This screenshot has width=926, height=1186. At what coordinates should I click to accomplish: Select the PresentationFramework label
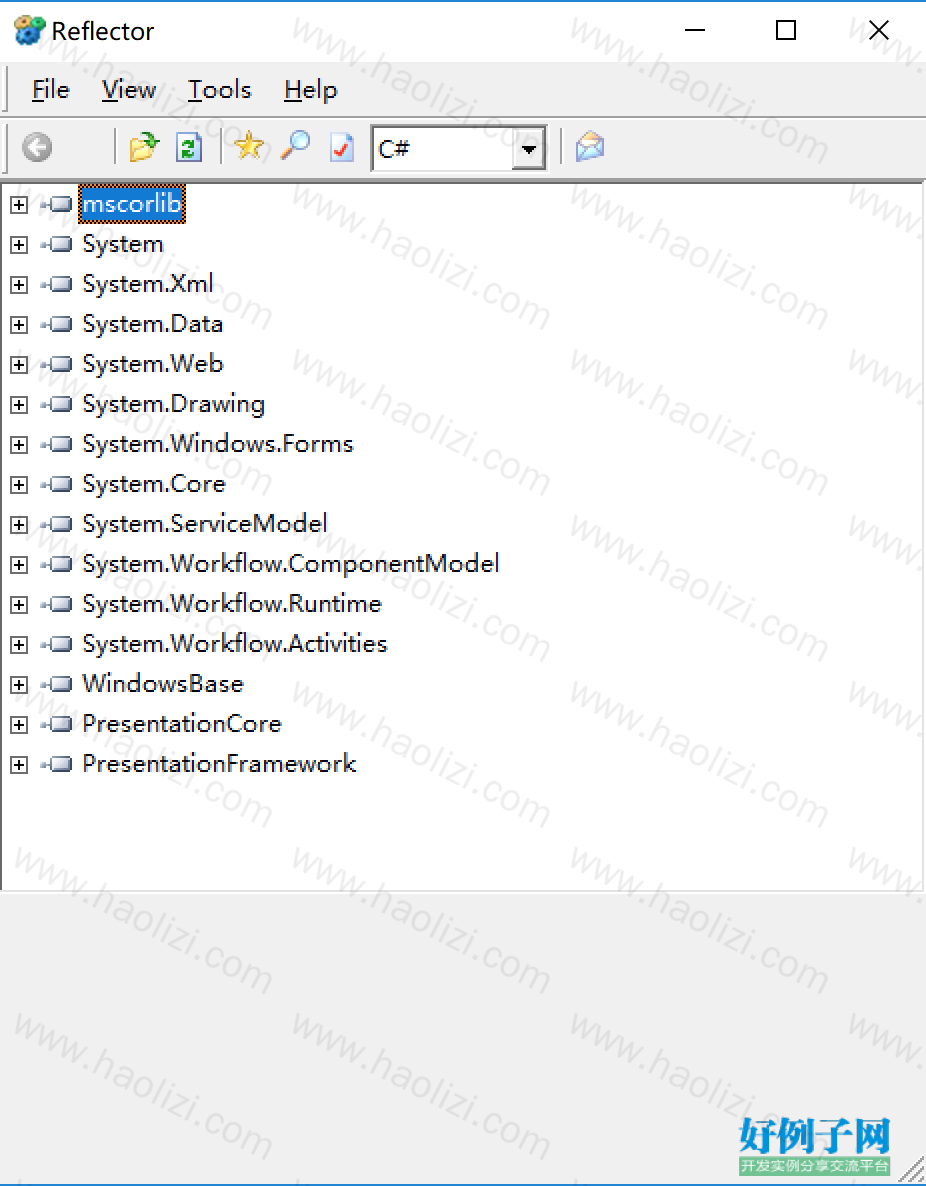point(219,765)
